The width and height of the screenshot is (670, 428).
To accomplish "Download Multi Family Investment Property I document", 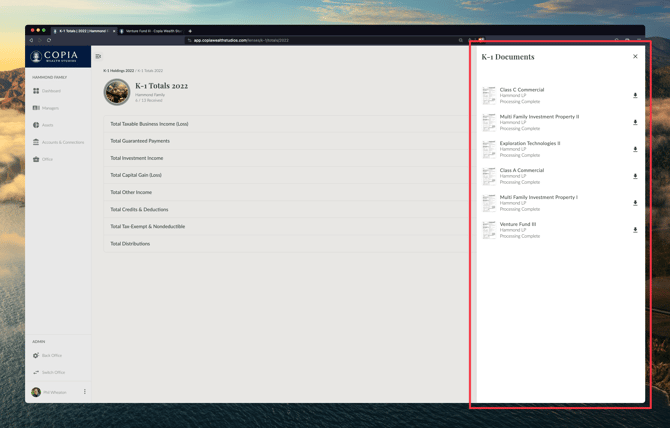I will click(x=635, y=203).
